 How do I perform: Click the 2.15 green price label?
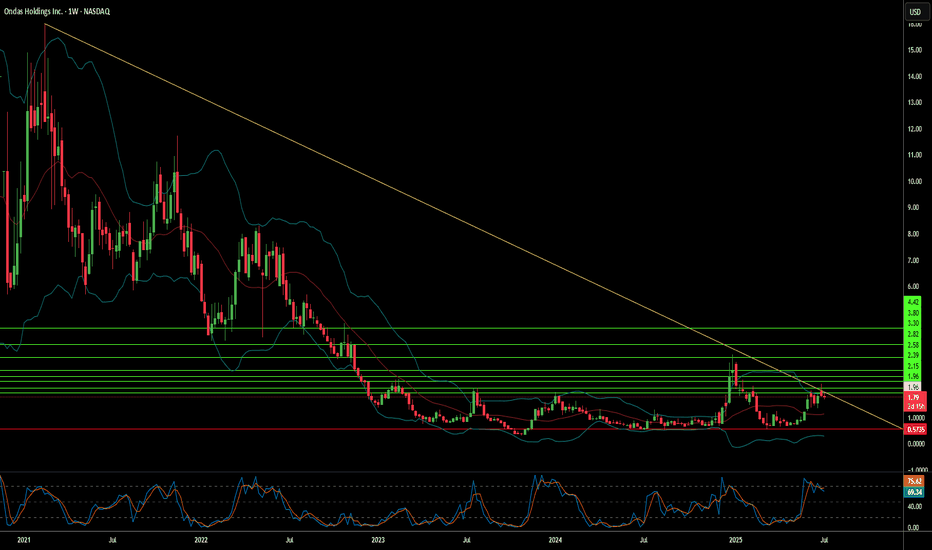[x=914, y=366]
